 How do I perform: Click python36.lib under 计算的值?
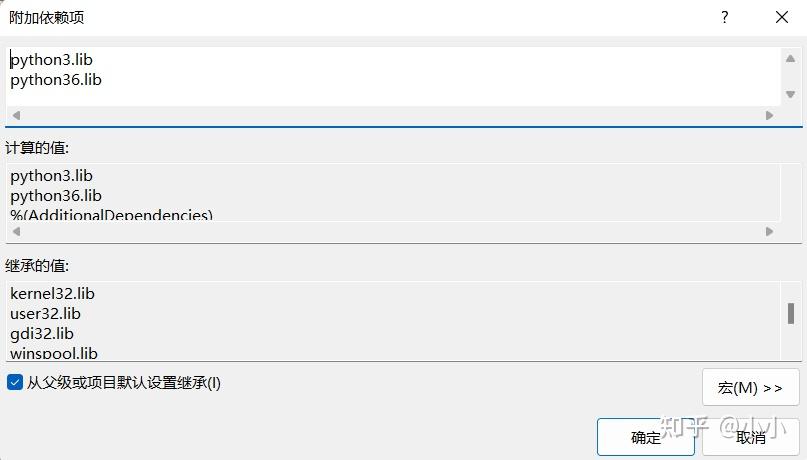tap(56, 195)
